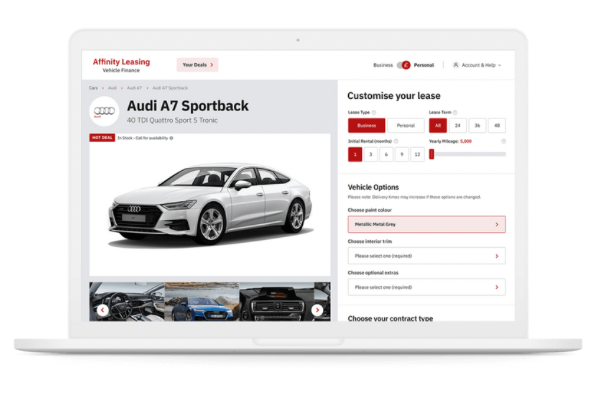Toggle the Business/Personal switch in header
The height and width of the screenshot is (400, 600).
405,65
